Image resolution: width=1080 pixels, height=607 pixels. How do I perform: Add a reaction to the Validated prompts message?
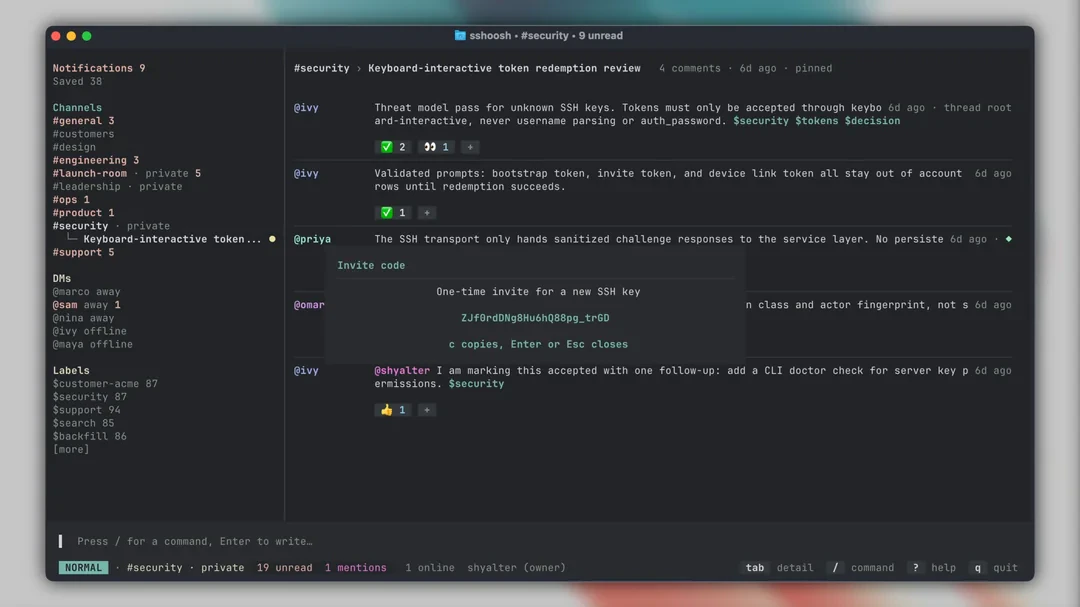pyautogui.click(x=427, y=212)
